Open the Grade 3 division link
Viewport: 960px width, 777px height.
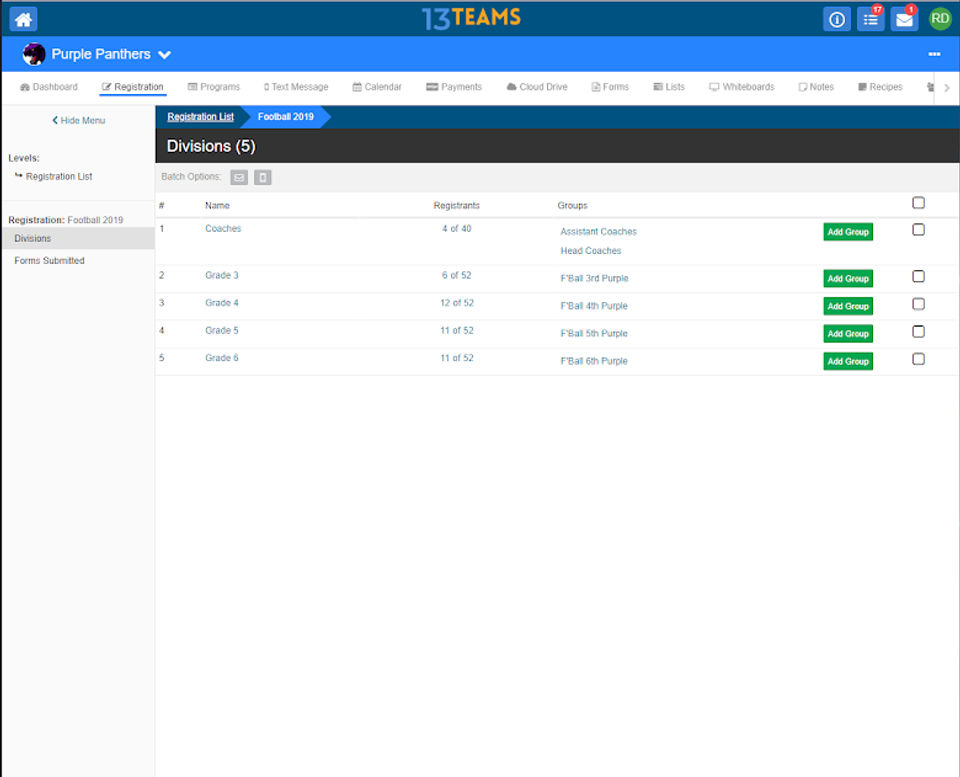222,275
